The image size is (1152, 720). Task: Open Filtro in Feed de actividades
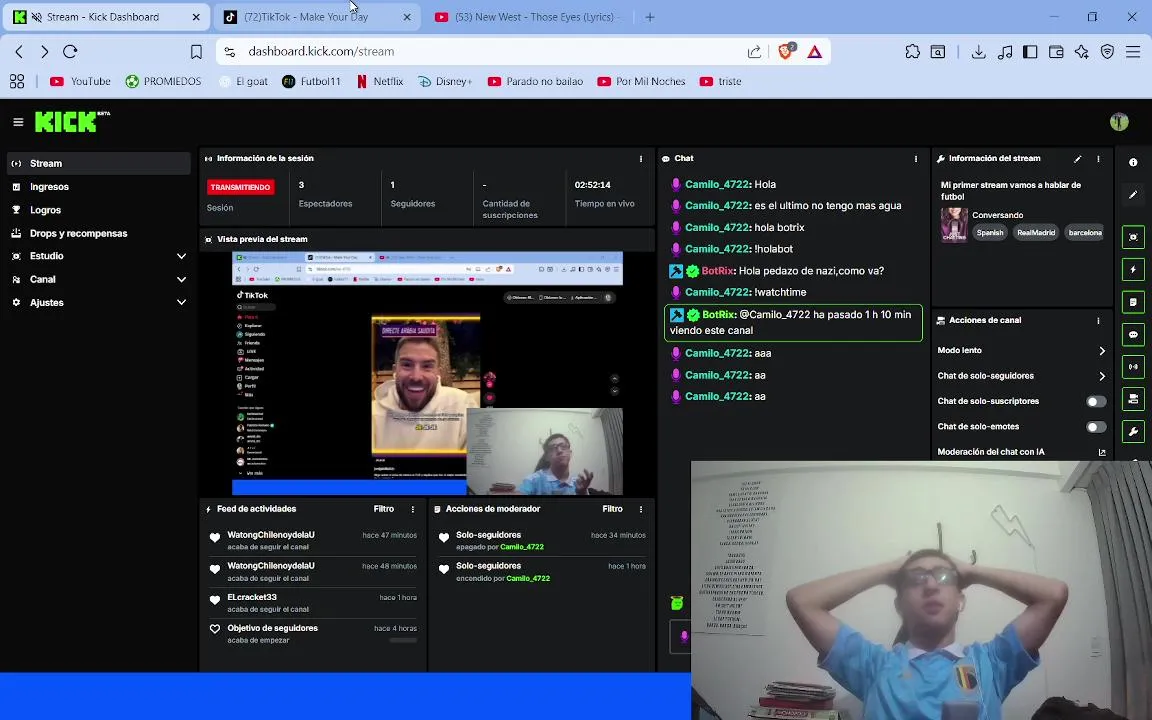click(384, 509)
